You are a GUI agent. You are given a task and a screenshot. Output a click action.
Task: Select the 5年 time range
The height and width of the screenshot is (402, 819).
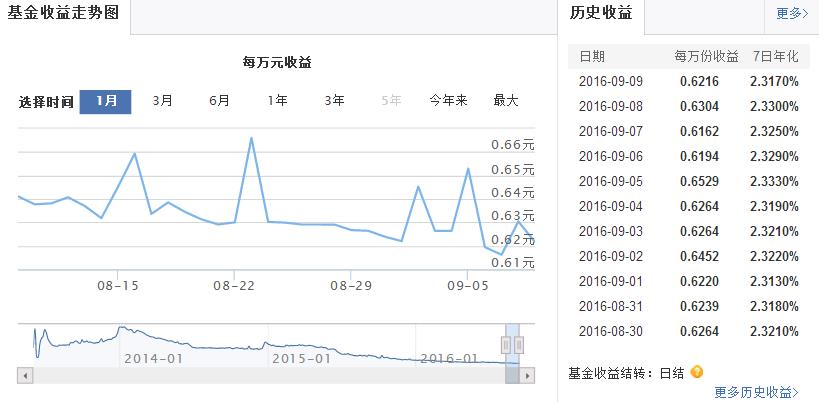[x=391, y=101]
